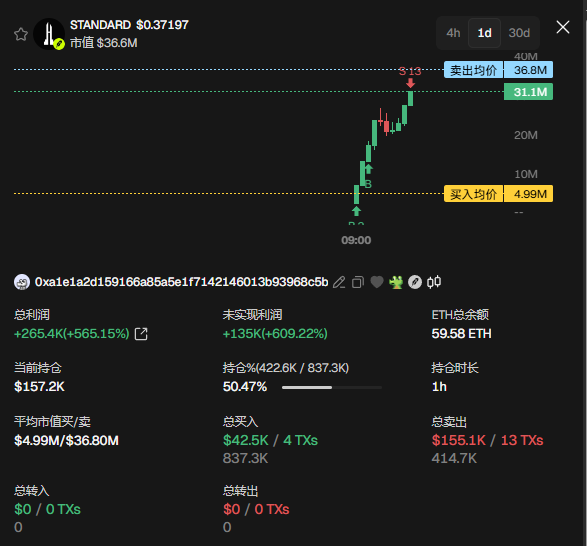Open candlestick chart icon next to address

coord(434,282)
